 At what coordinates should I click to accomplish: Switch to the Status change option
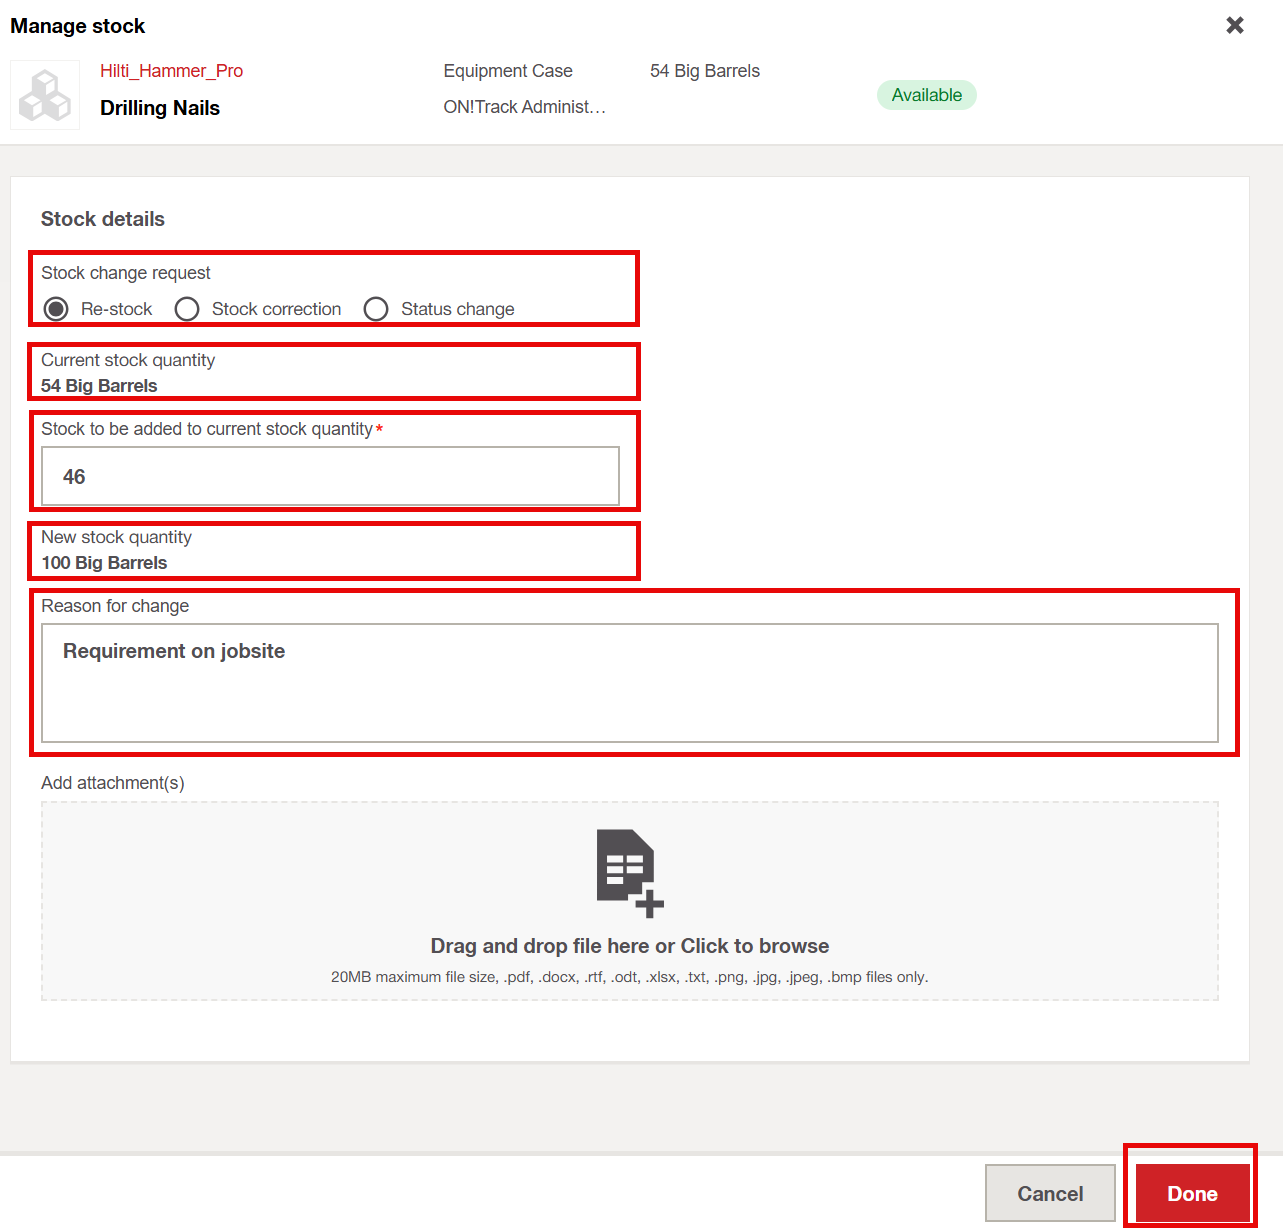[376, 309]
